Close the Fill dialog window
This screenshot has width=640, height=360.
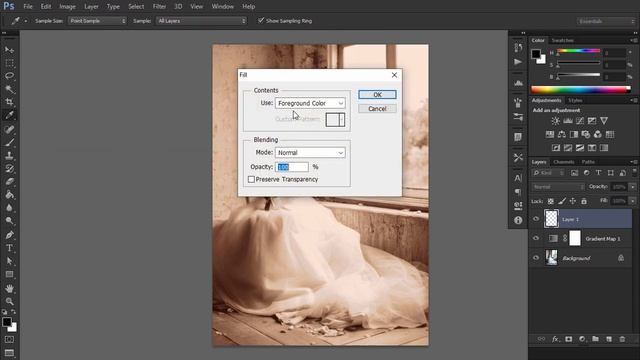pyautogui.click(x=394, y=75)
